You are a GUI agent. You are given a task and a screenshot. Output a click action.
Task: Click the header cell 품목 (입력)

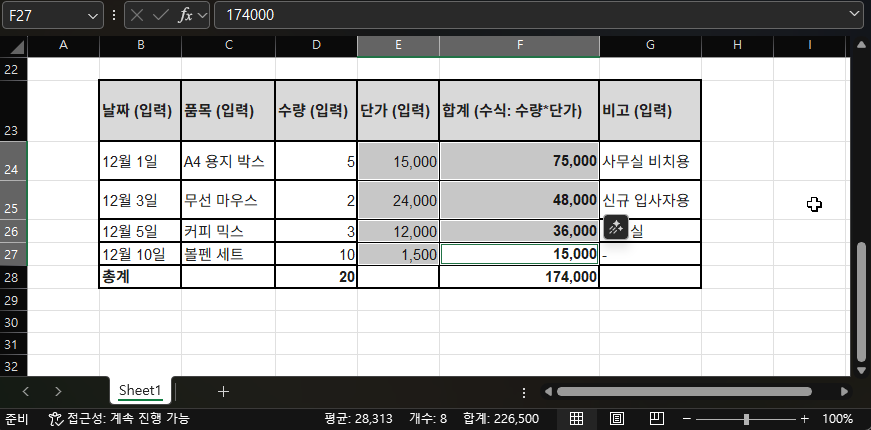click(228, 111)
